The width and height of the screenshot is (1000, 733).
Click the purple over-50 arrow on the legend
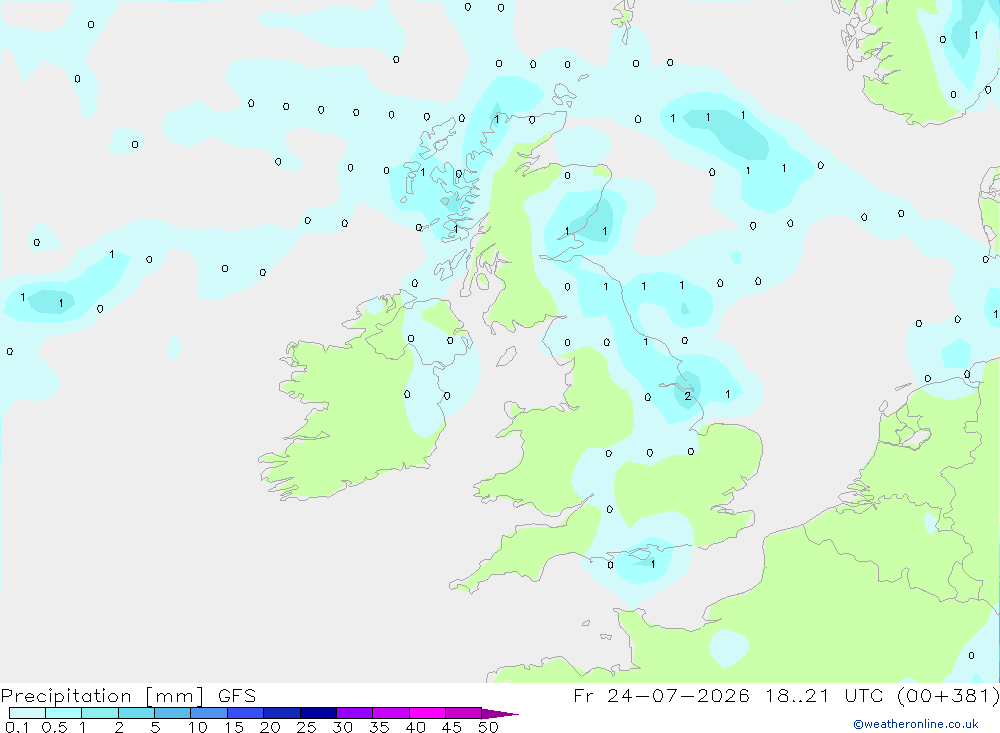coord(499,714)
